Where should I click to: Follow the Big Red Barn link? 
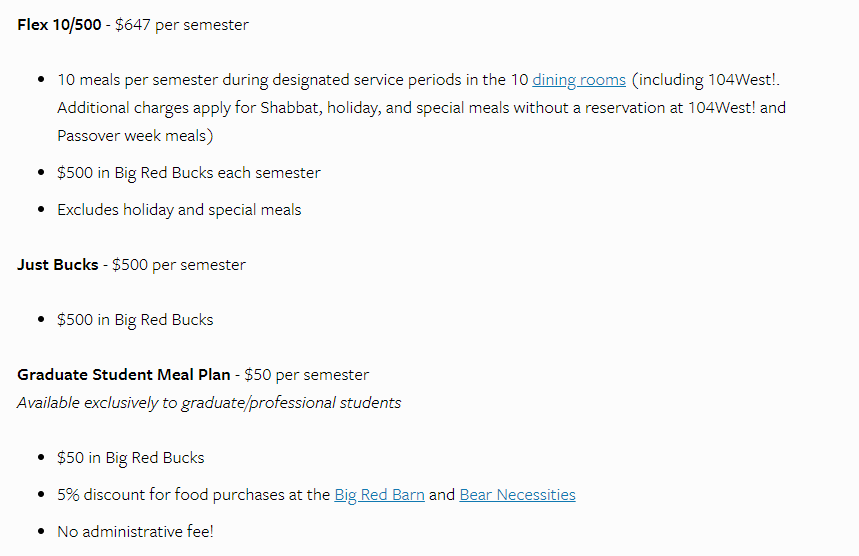[379, 495]
